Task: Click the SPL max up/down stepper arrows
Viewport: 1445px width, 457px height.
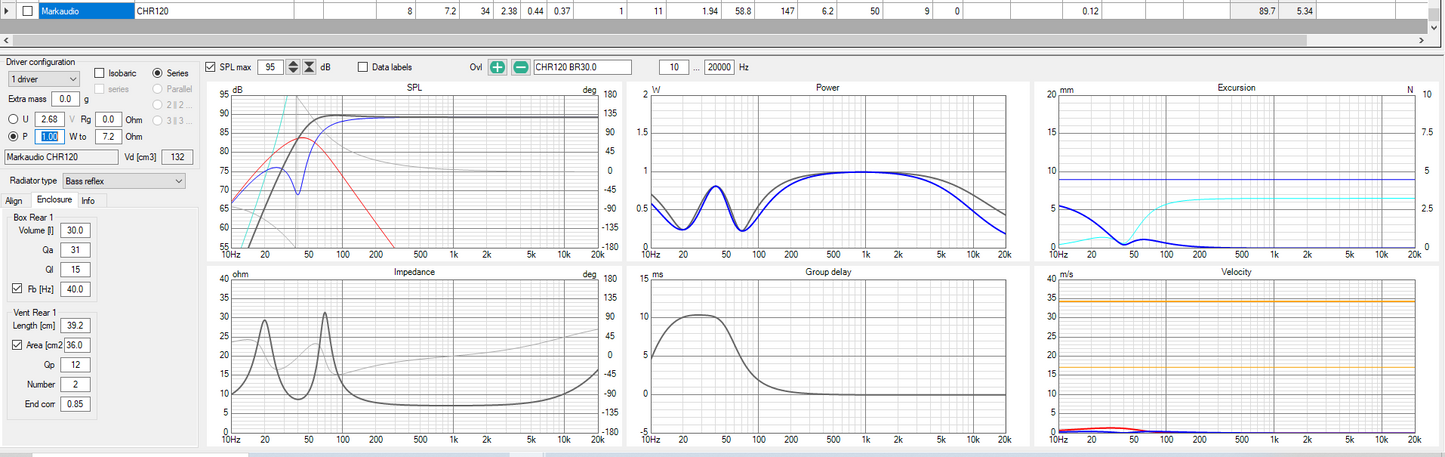Action: 293,67
